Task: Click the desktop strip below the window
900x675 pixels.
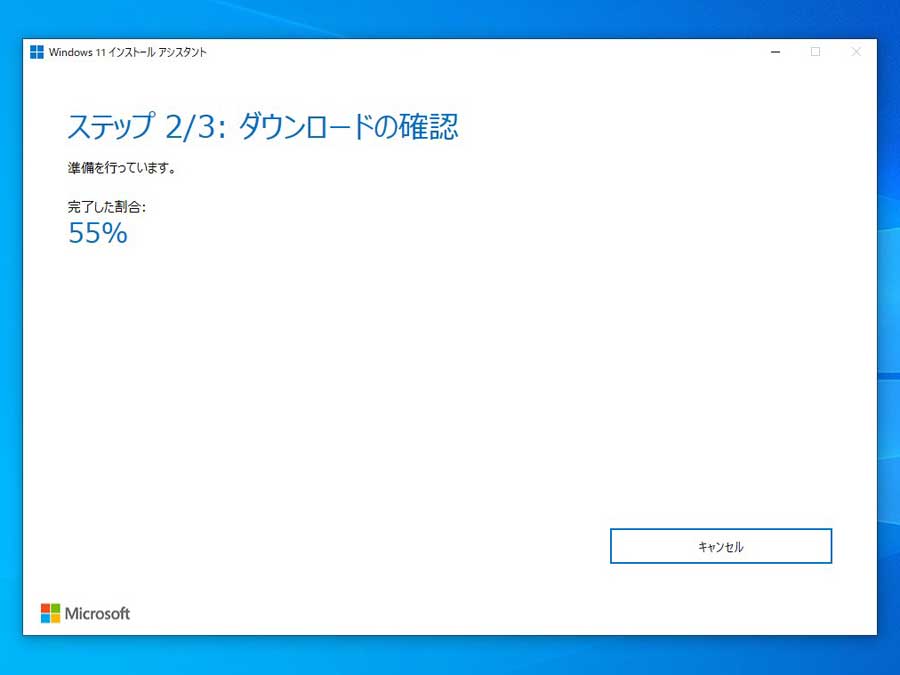Action: click(x=450, y=655)
